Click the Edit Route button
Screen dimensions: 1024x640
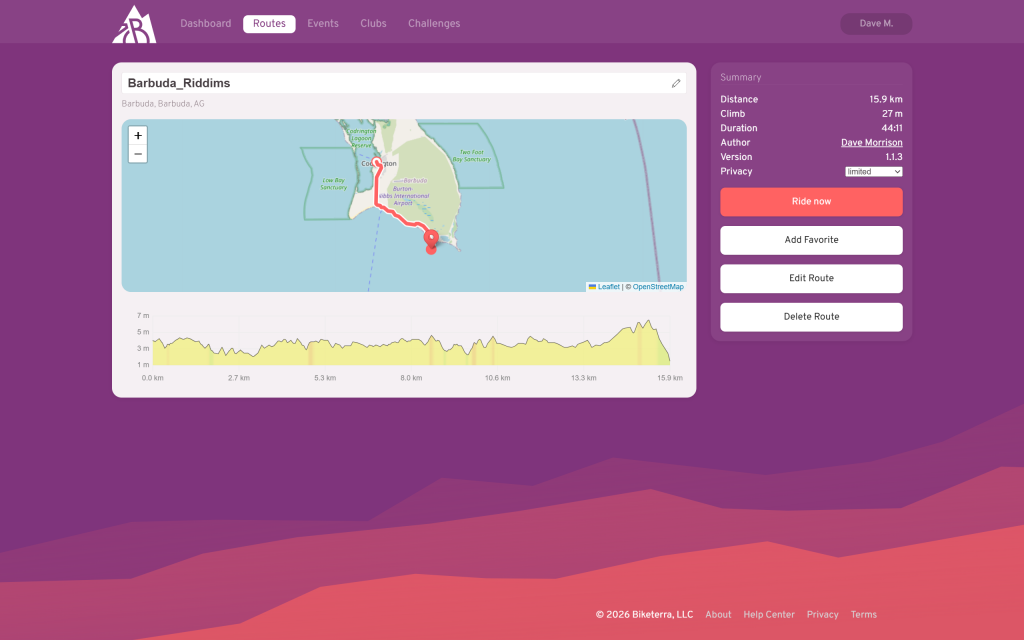(811, 278)
